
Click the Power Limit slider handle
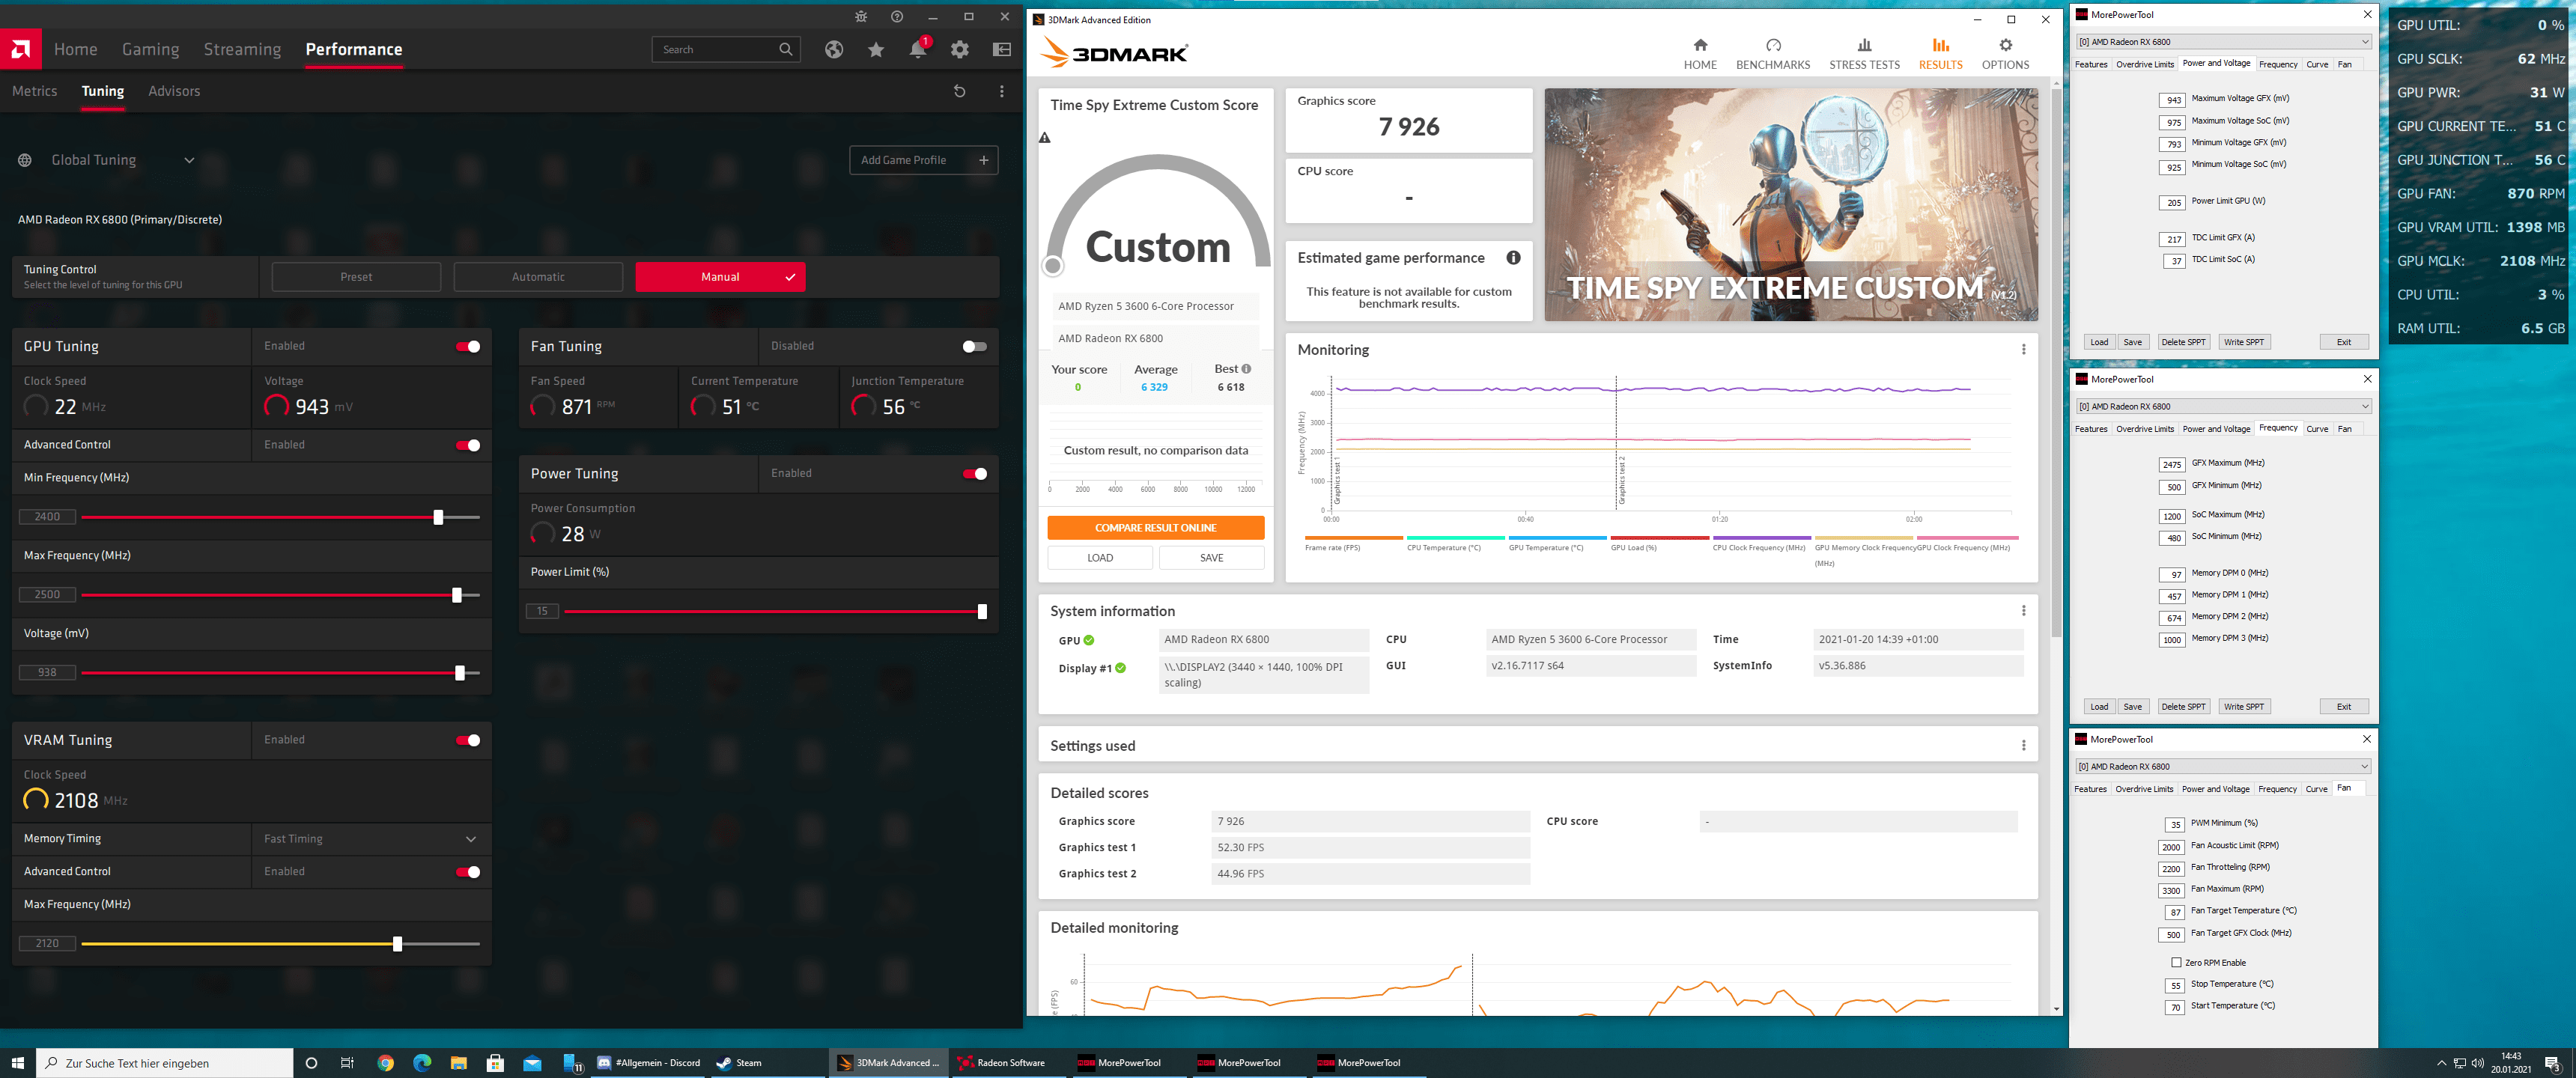coord(982,611)
